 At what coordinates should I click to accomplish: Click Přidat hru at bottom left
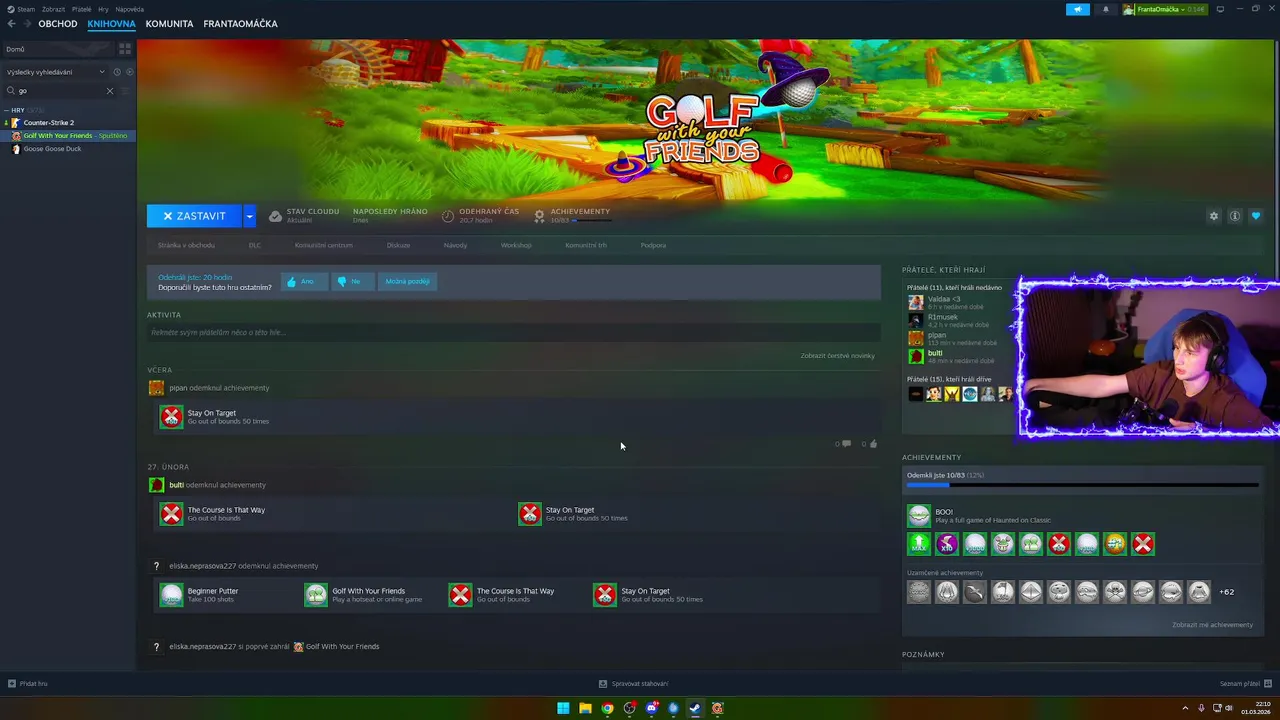(x=28, y=684)
